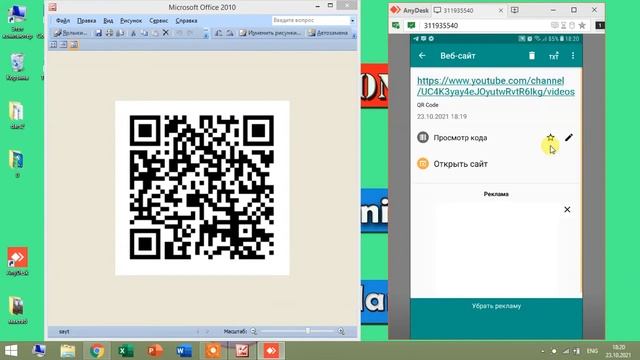Click the Rotate right icon

230,33
